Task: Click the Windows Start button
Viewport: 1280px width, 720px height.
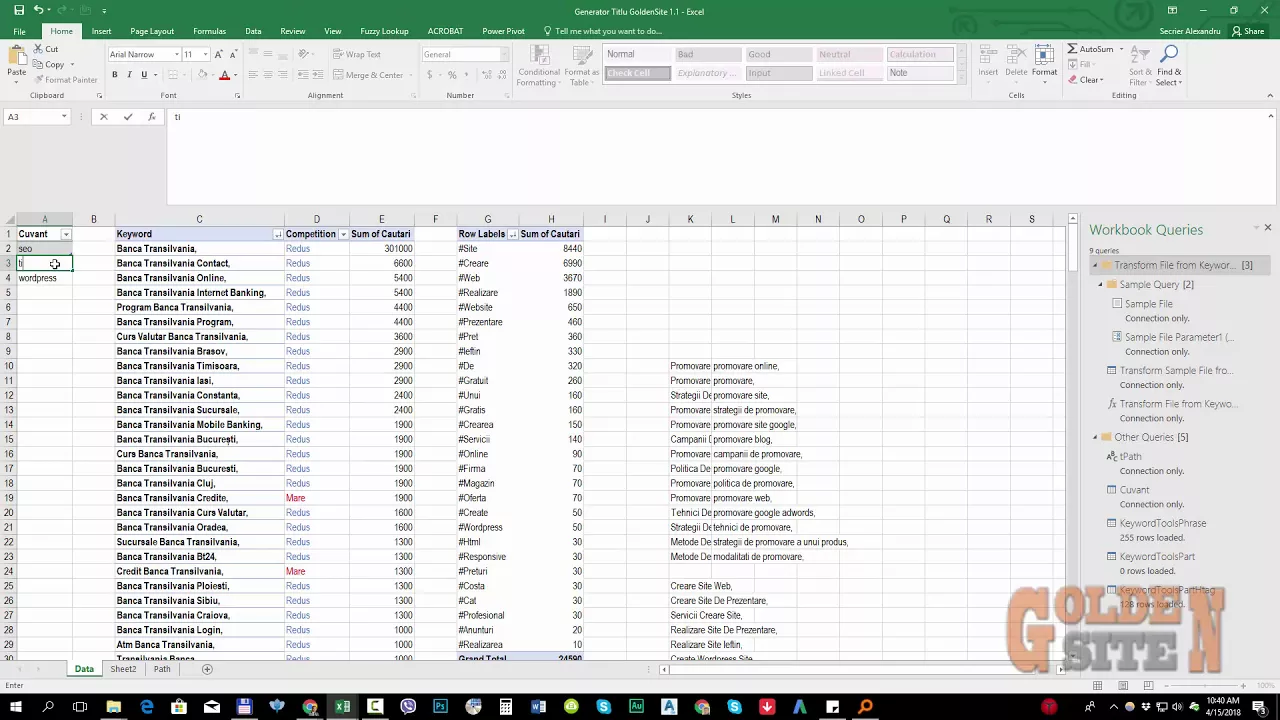Action: 16,707
